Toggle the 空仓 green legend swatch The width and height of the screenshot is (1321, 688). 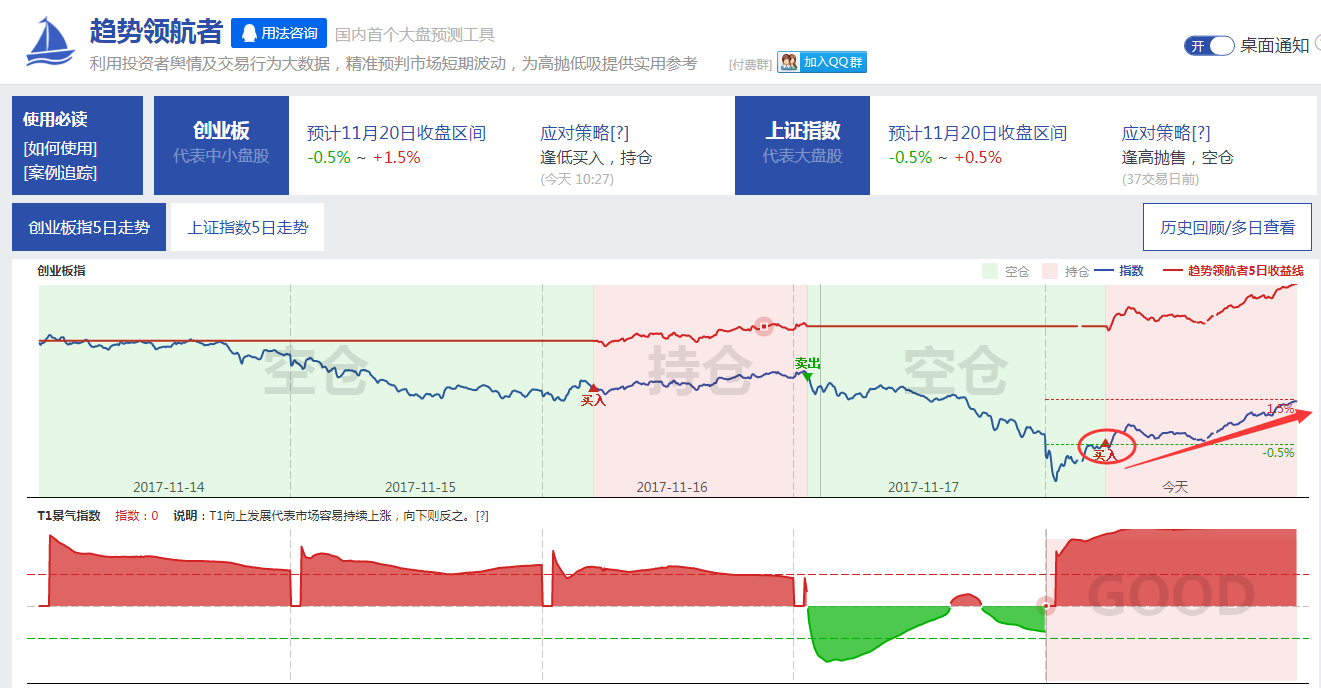click(990, 271)
